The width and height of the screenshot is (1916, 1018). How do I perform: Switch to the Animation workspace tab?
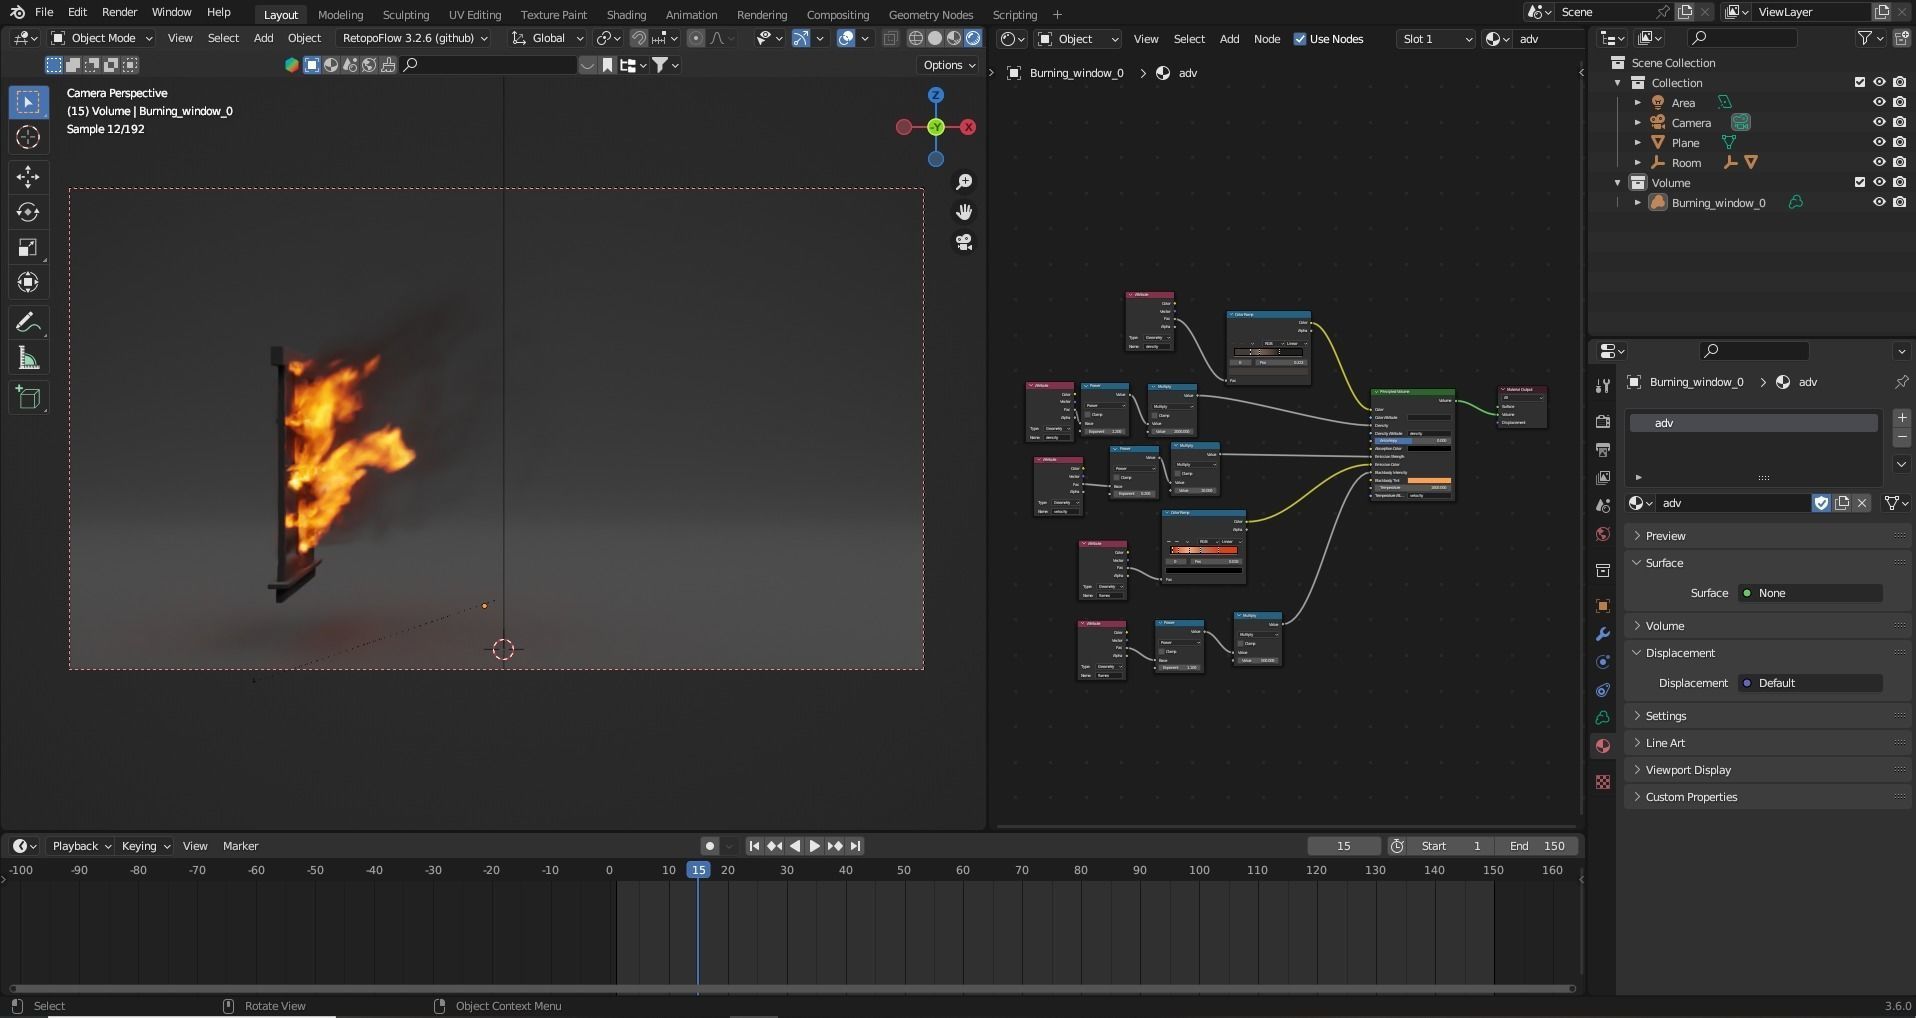[691, 15]
